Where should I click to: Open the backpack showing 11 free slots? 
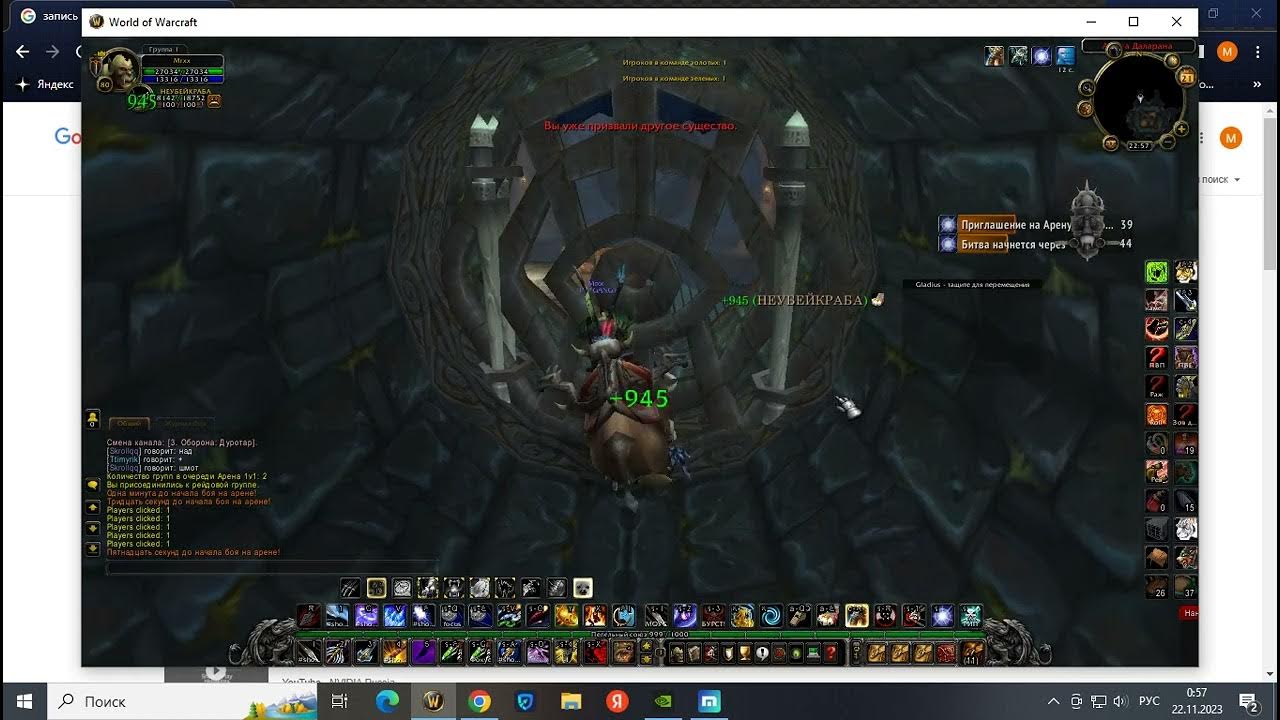click(x=972, y=652)
